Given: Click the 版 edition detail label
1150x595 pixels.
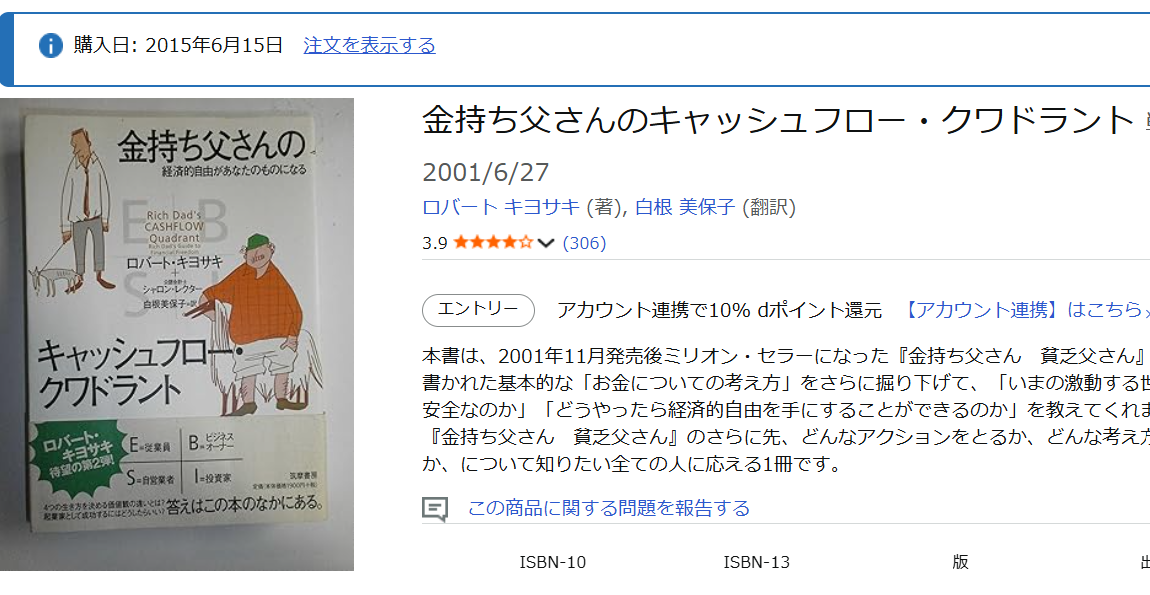Looking at the screenshot, I should tap(961, 563).
